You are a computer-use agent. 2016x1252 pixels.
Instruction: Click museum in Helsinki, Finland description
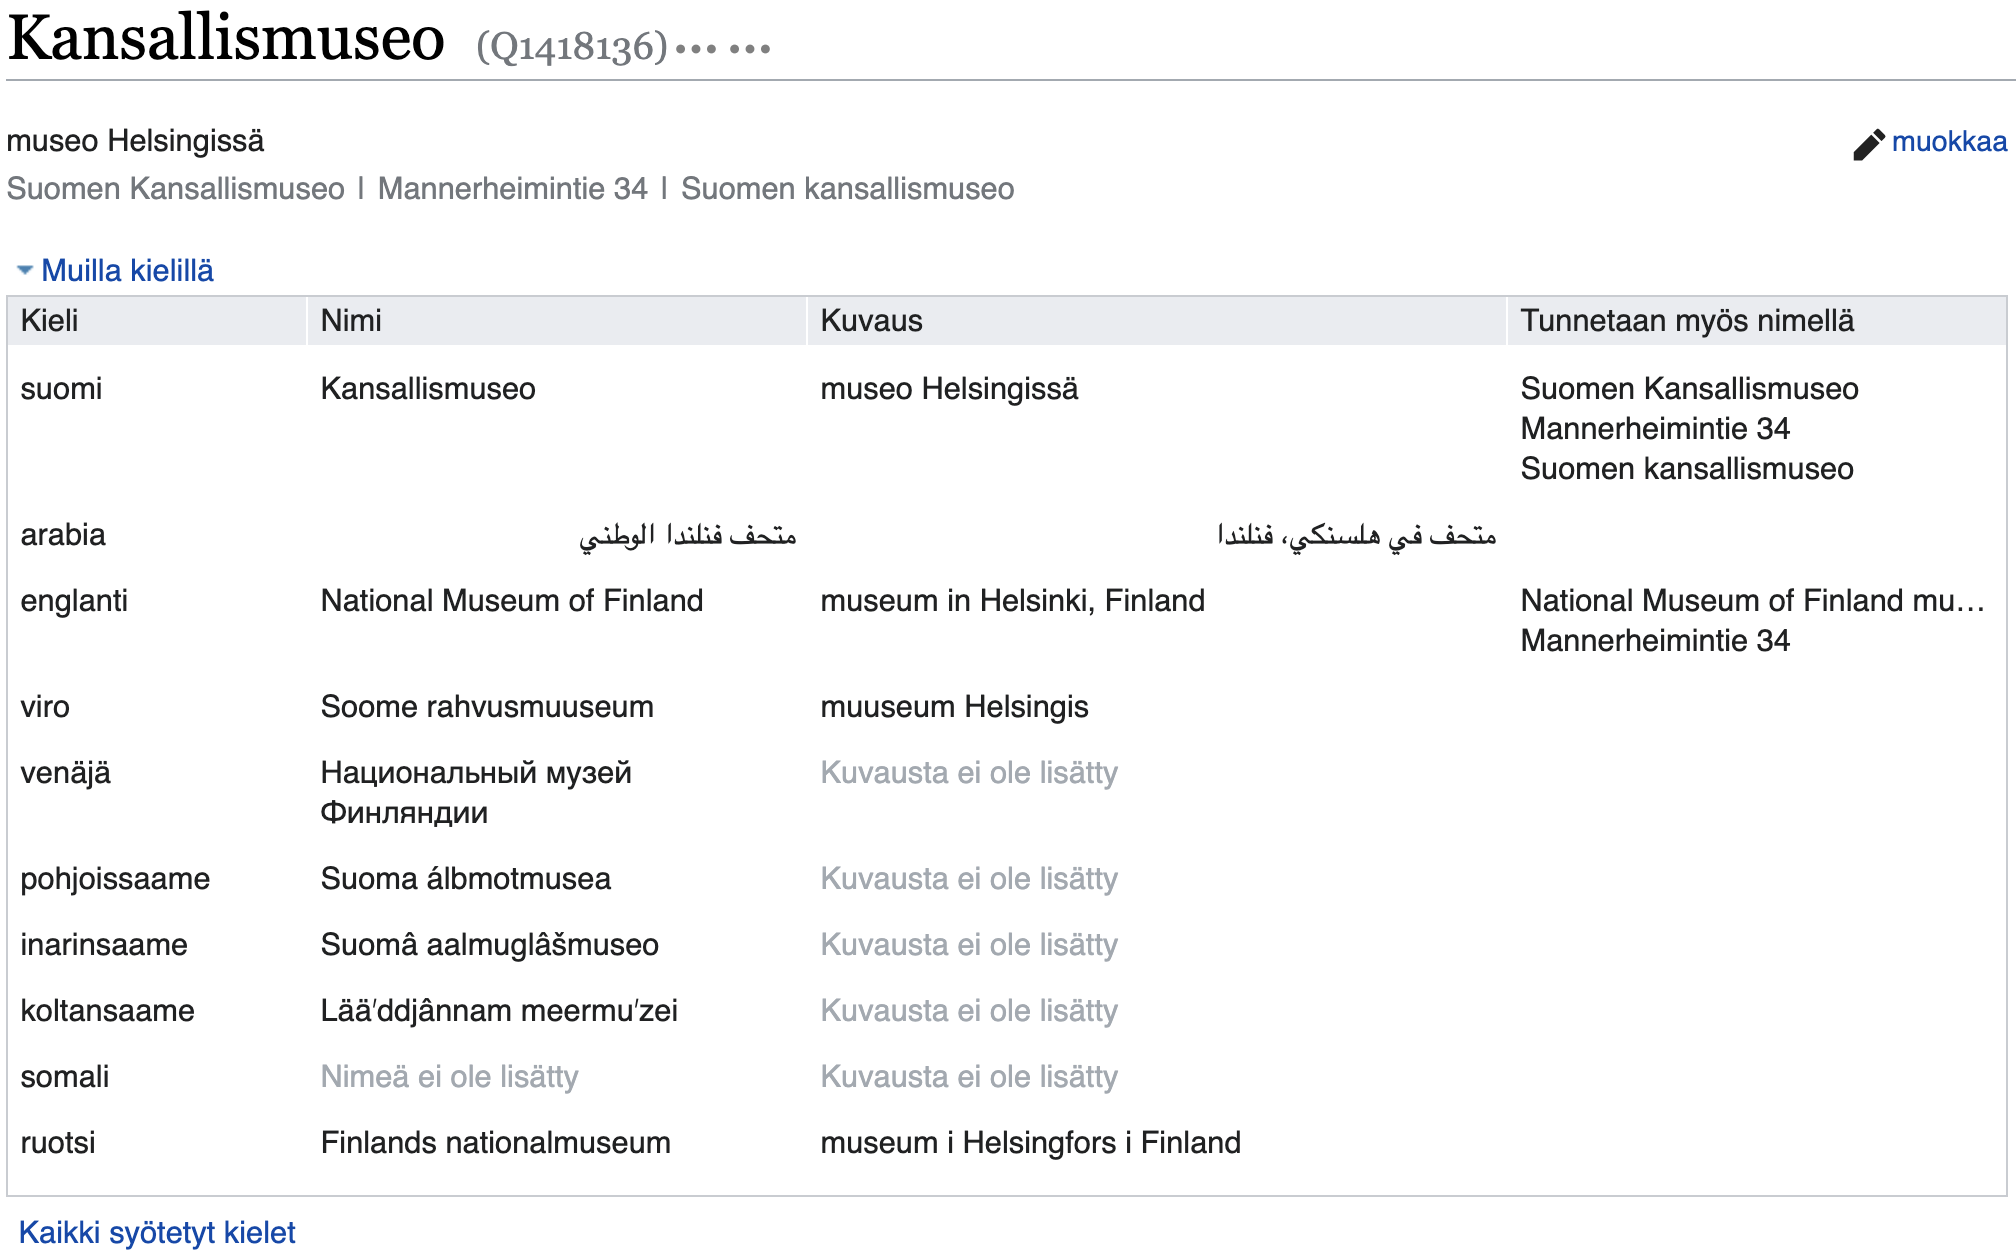[1013, 601]
